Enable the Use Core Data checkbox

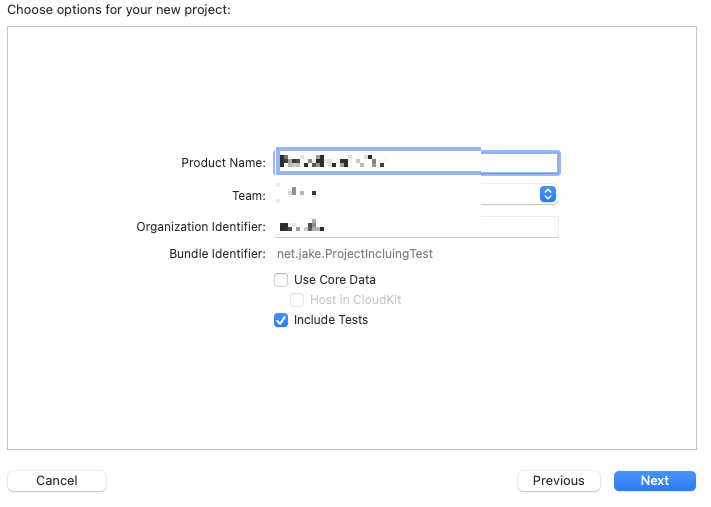point(281,280)
